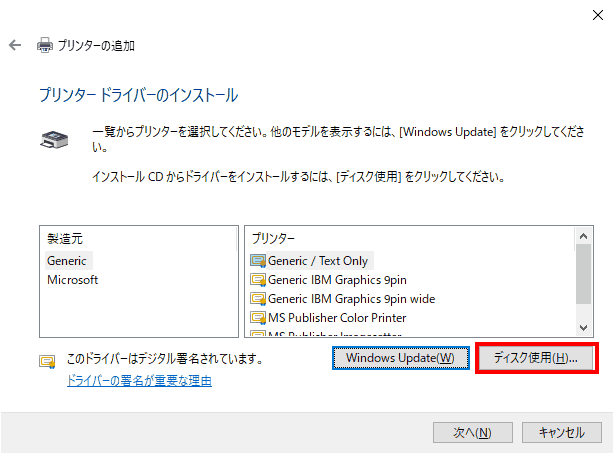The image size is (614, 454).
Task: Click the MS Publisher Color Printer icon
Action: coord(258,317)
